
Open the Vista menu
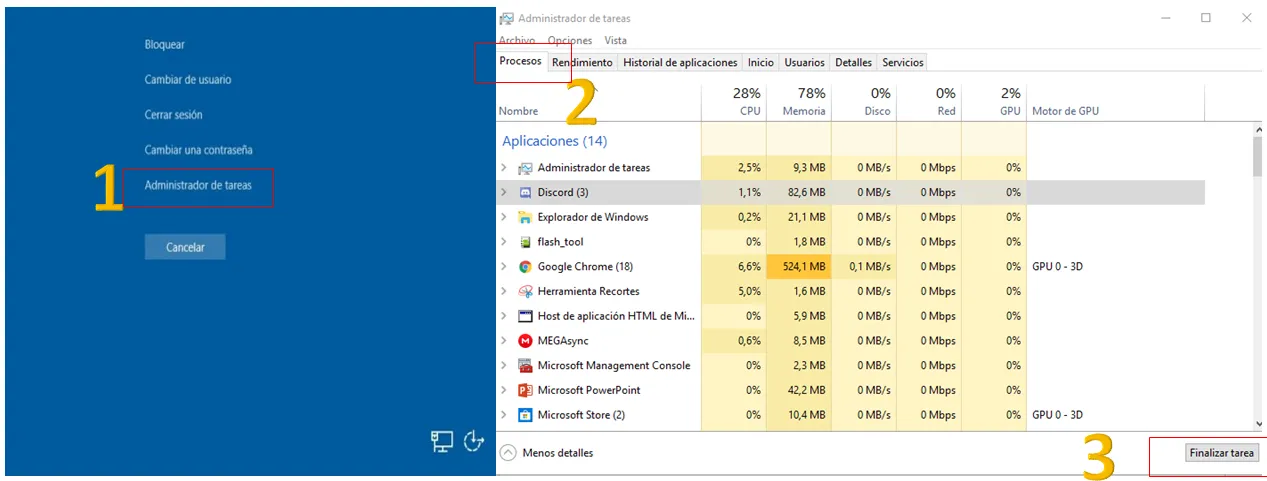tap(616, 41)
